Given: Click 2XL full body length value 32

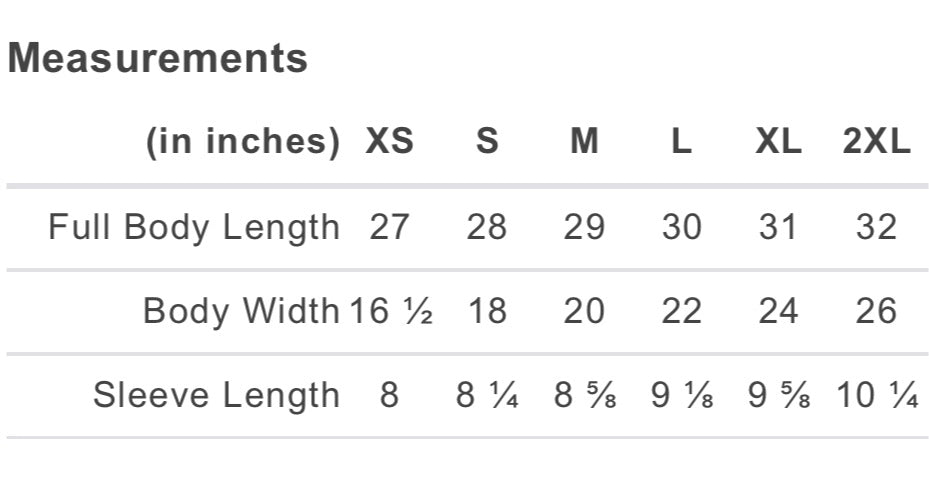Looking at the screenshot, I should click(876, 227).
